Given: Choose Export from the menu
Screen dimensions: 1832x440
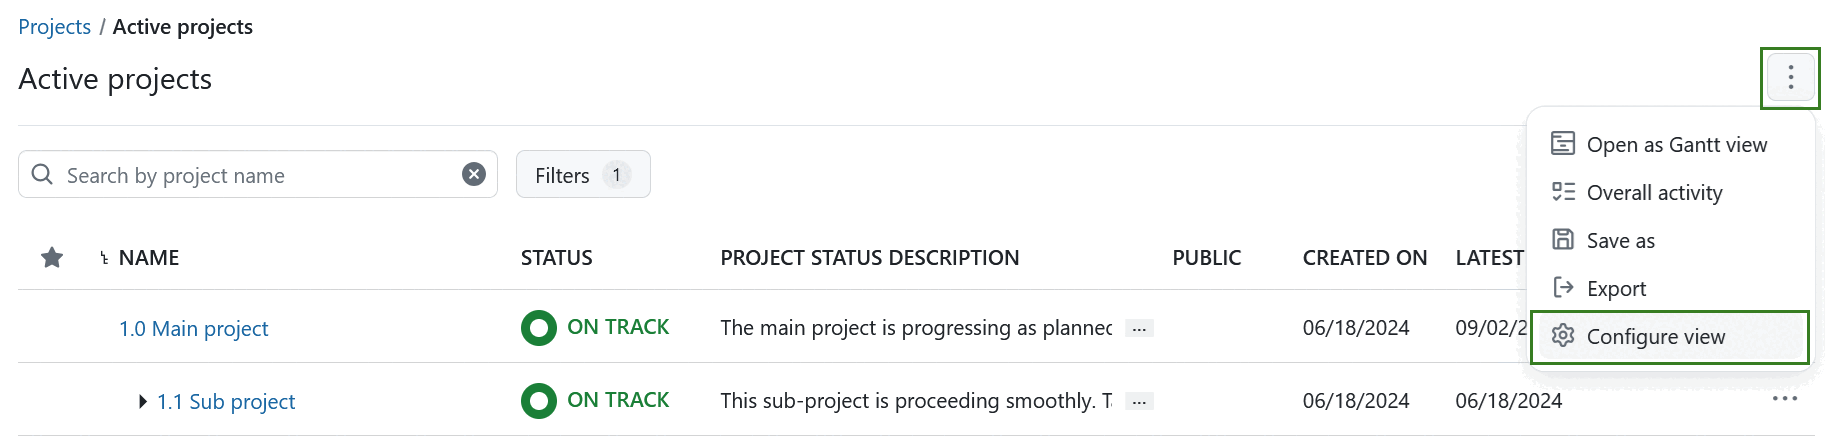Looking at the screenshot, I should (x=1616, y=289).
